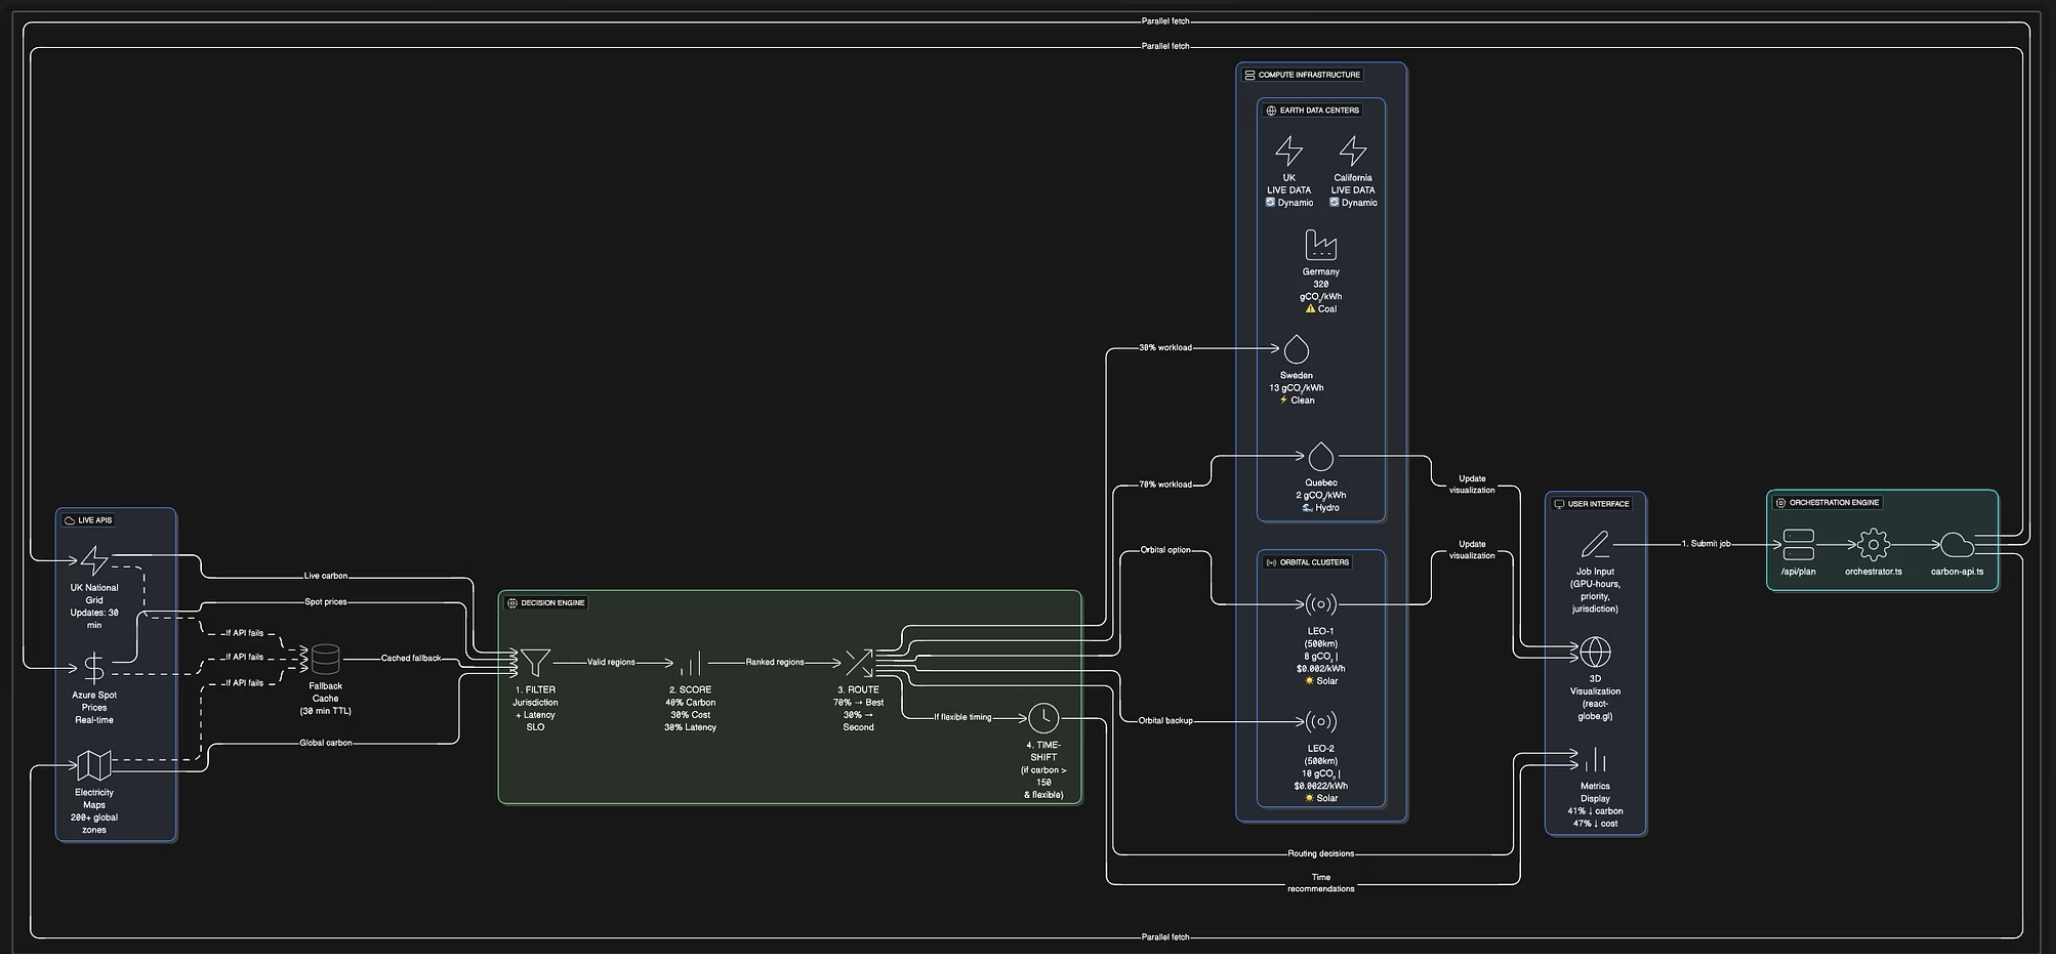
Task: Click the UK National Grid lightning icon
Action: (94, 560)
